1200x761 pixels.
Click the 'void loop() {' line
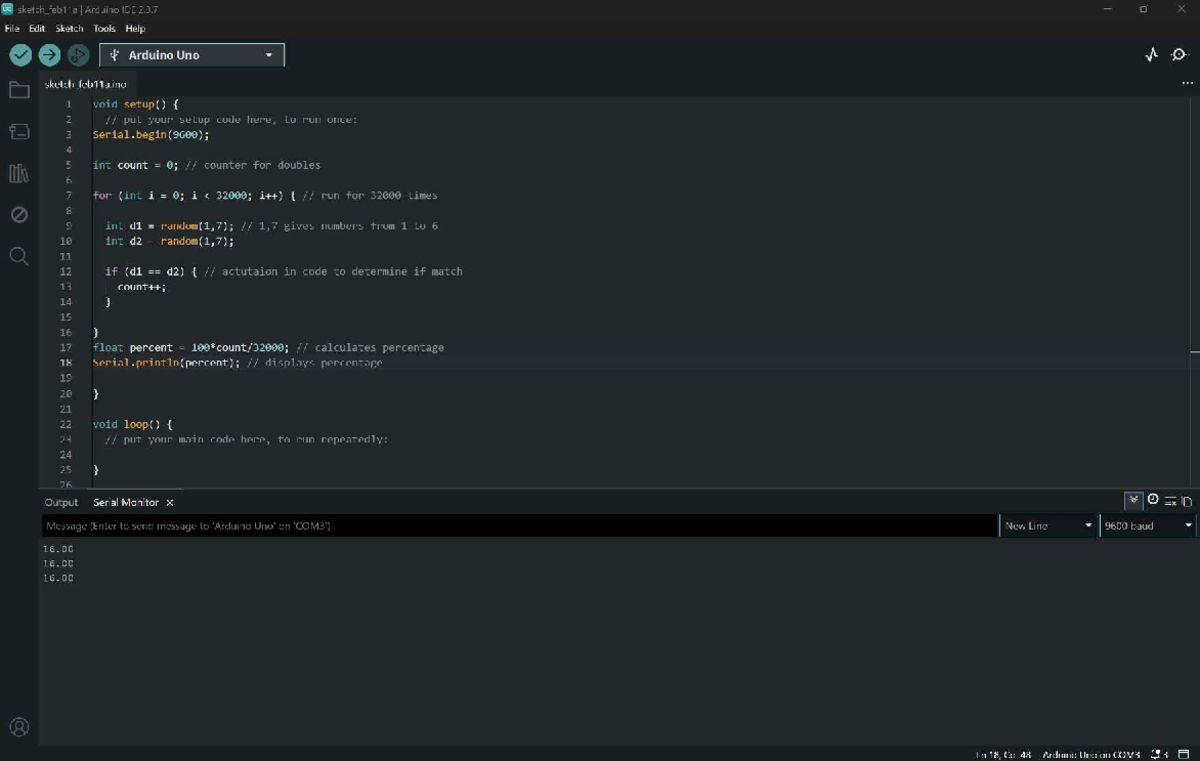pos(132,424)
